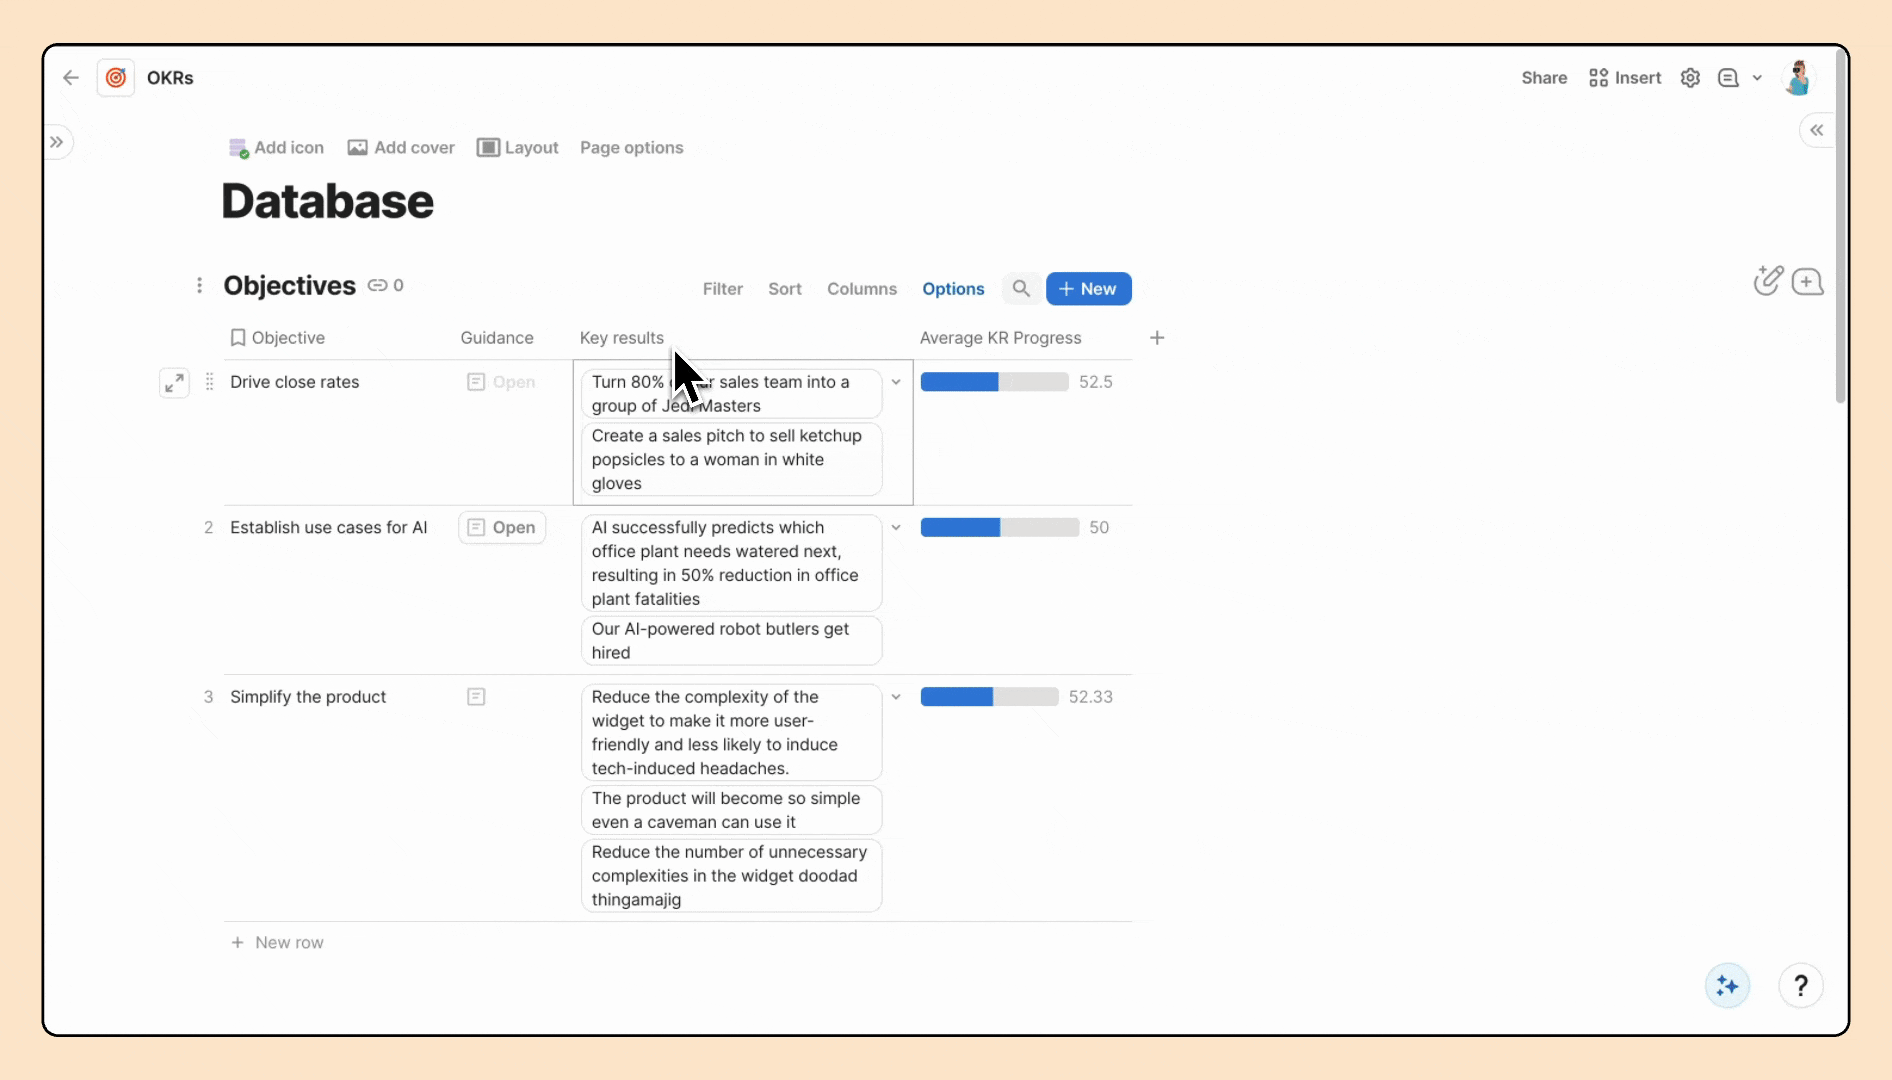The image size is (1892, 1080).
Task: Click the guidance page icon for Simplify the product
Action: click(x=476, y=696)
